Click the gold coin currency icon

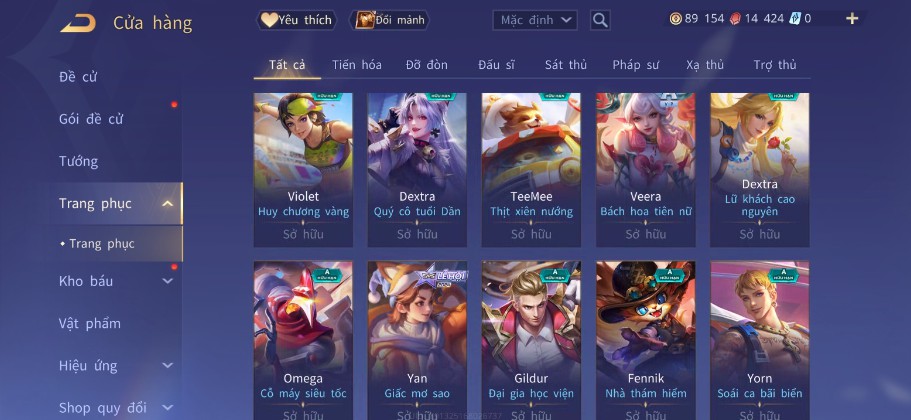[675, 19]
